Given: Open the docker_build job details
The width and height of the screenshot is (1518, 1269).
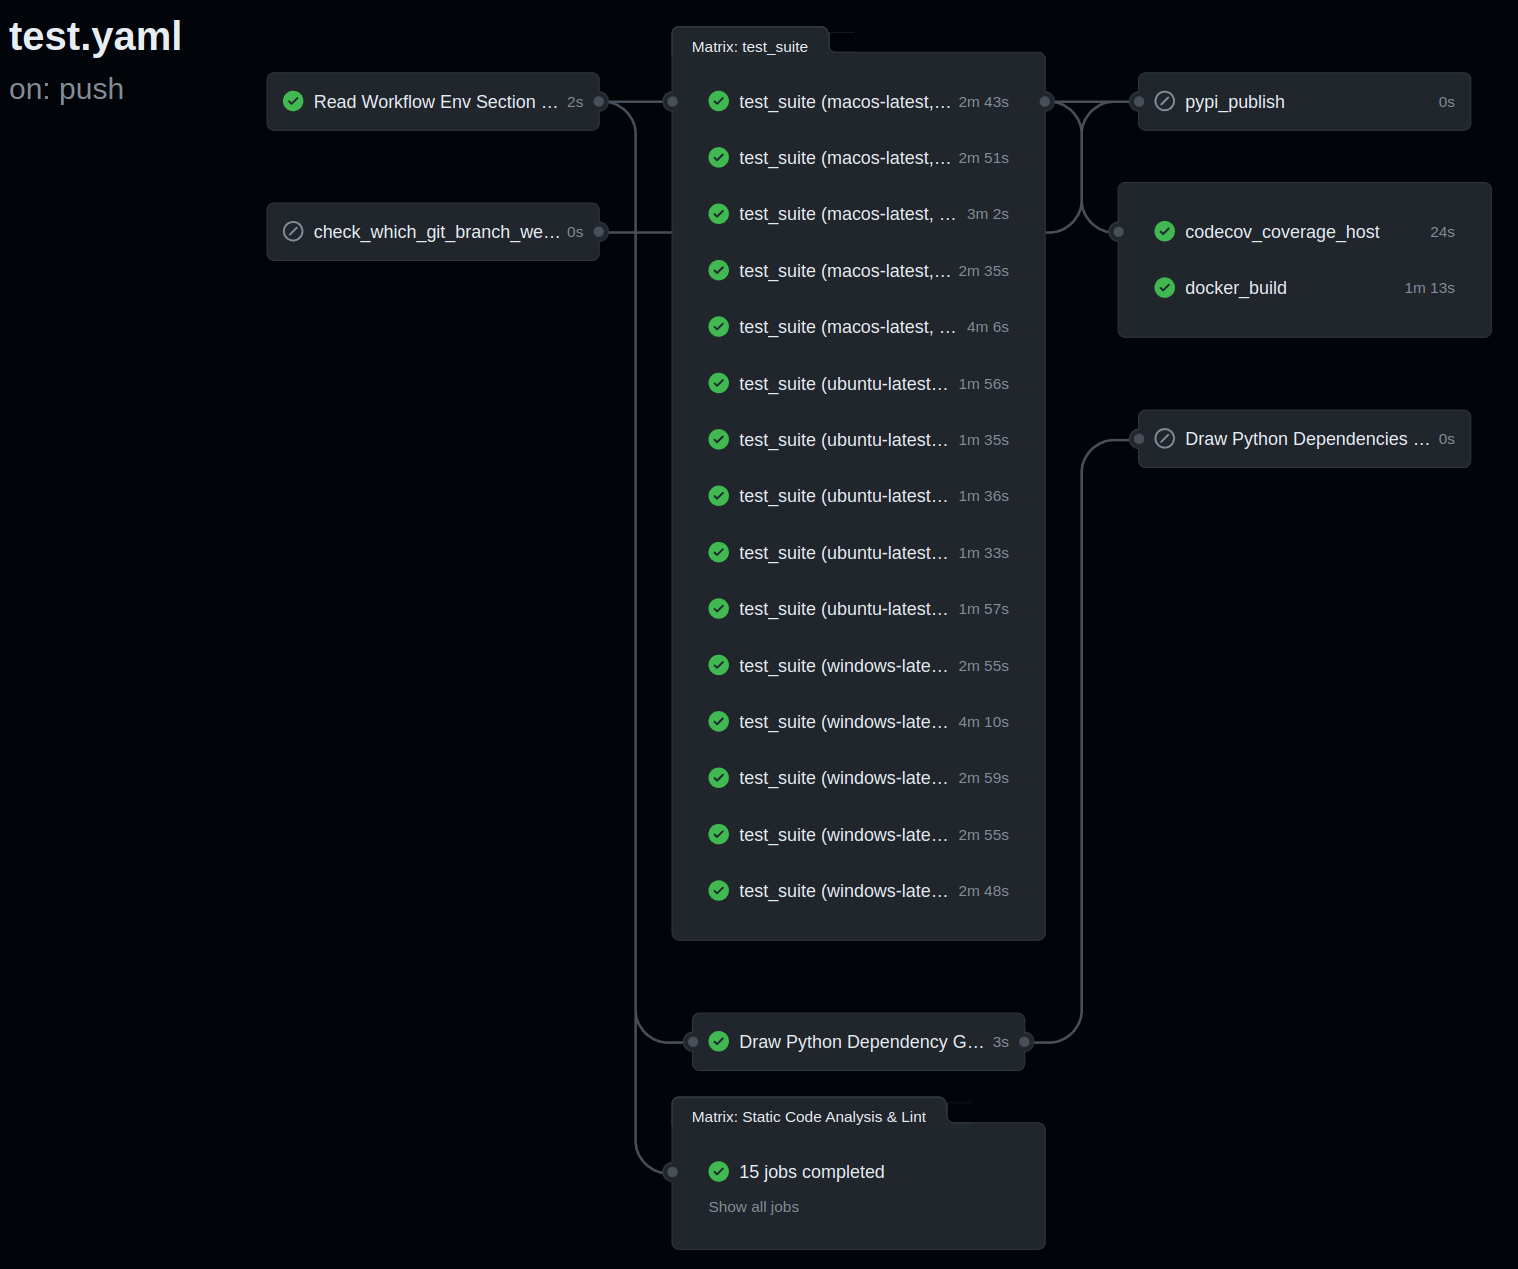Looking at the screenshot, I should coord(1235,288).
